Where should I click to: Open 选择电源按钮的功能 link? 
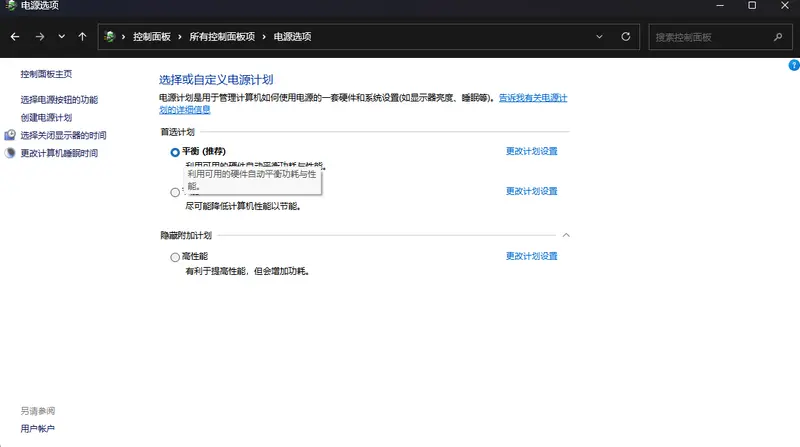59,100
